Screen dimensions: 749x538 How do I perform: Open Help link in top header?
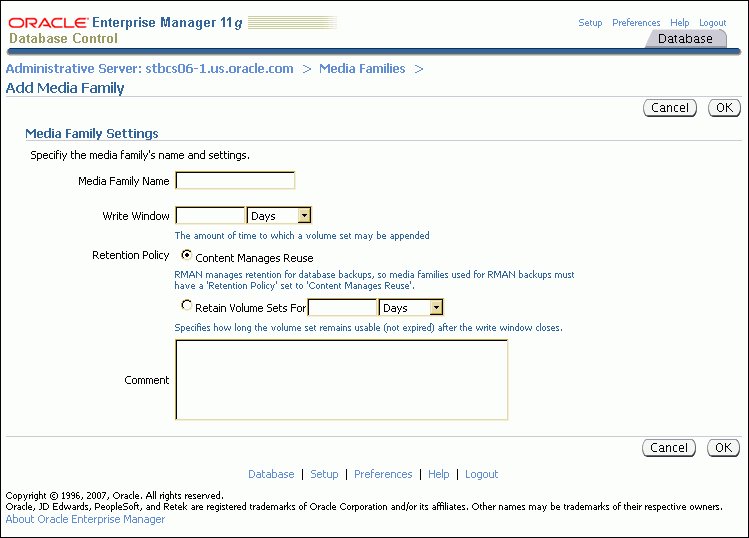[679, 22]
